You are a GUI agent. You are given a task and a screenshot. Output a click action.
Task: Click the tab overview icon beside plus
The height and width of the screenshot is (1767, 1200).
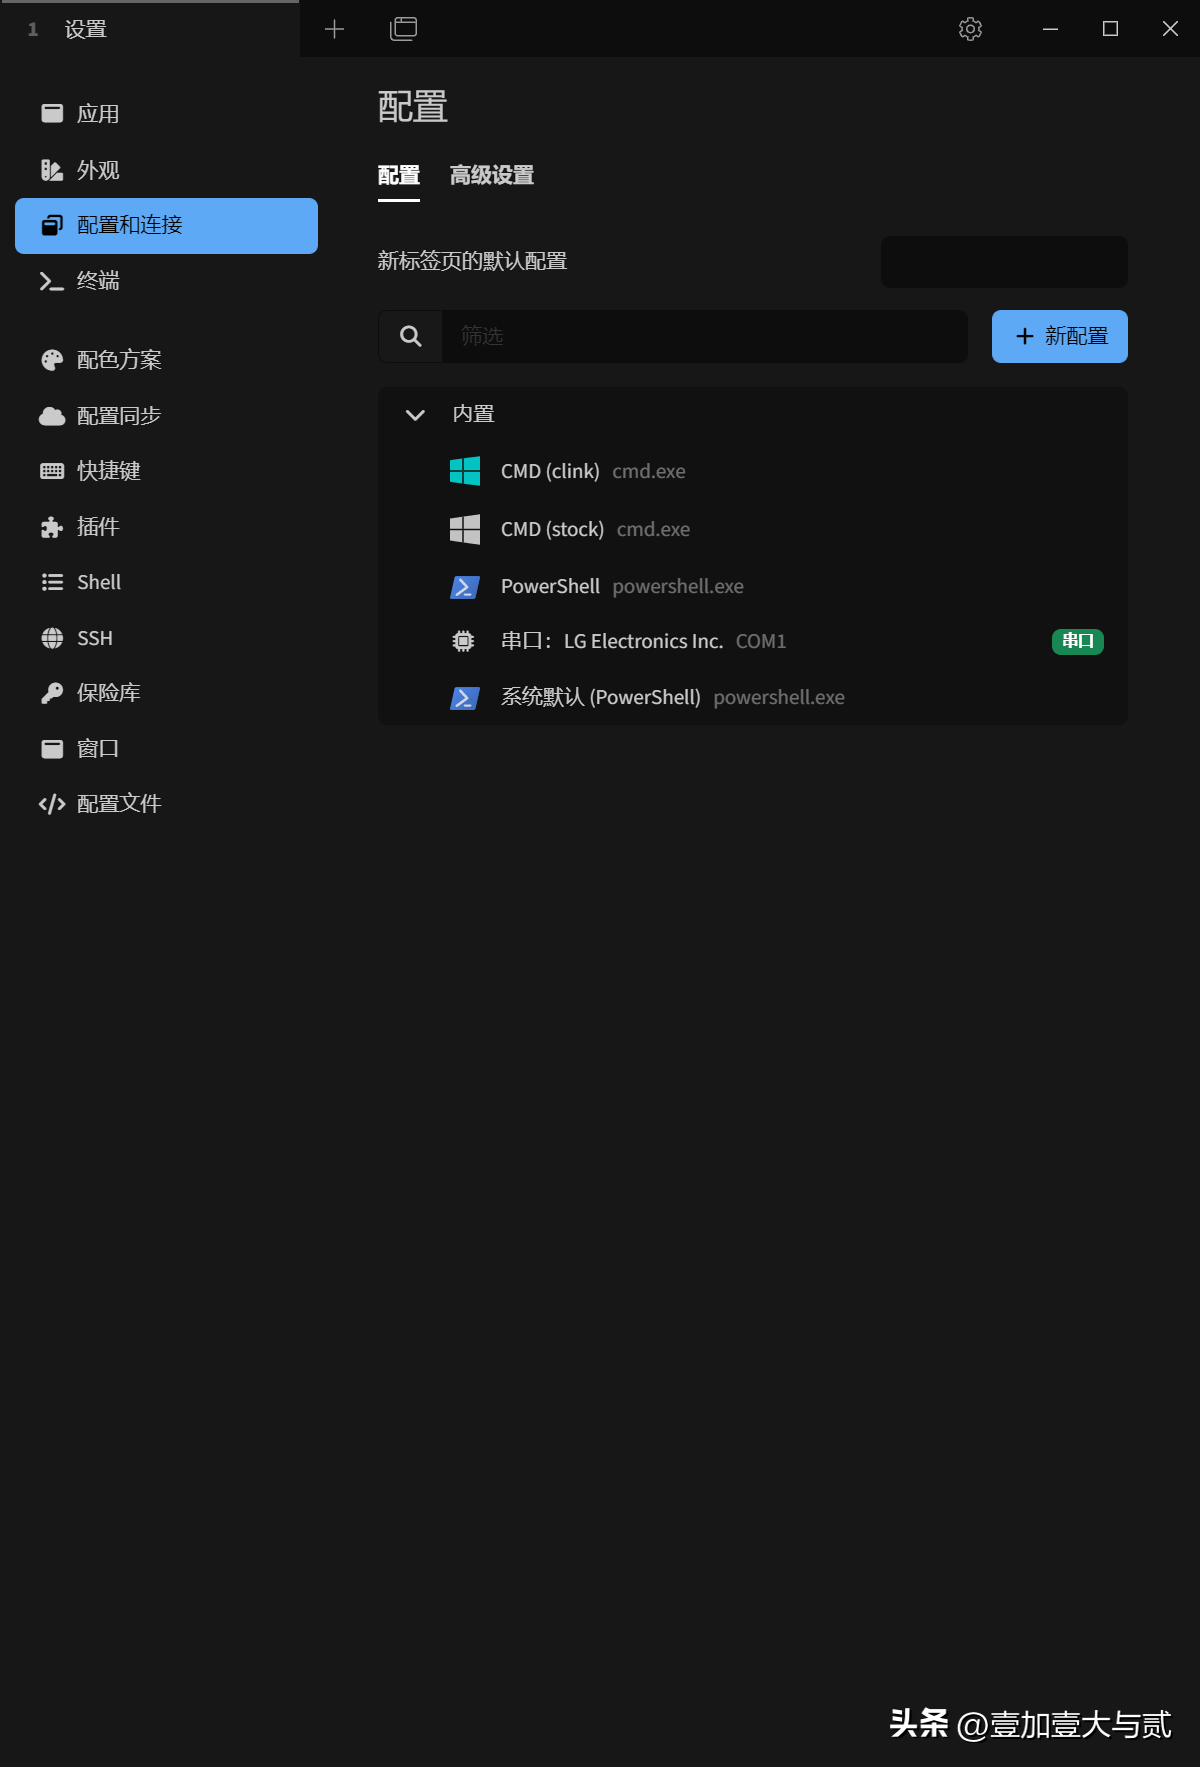click(x=403, y=29)
